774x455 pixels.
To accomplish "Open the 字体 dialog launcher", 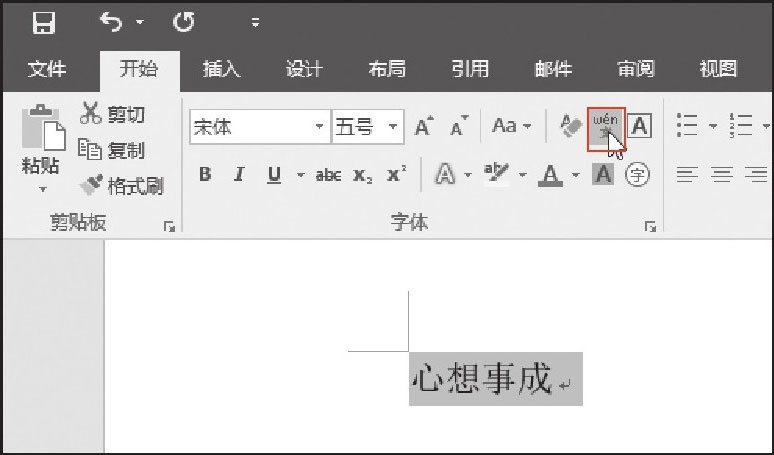I will coord(651,227).
